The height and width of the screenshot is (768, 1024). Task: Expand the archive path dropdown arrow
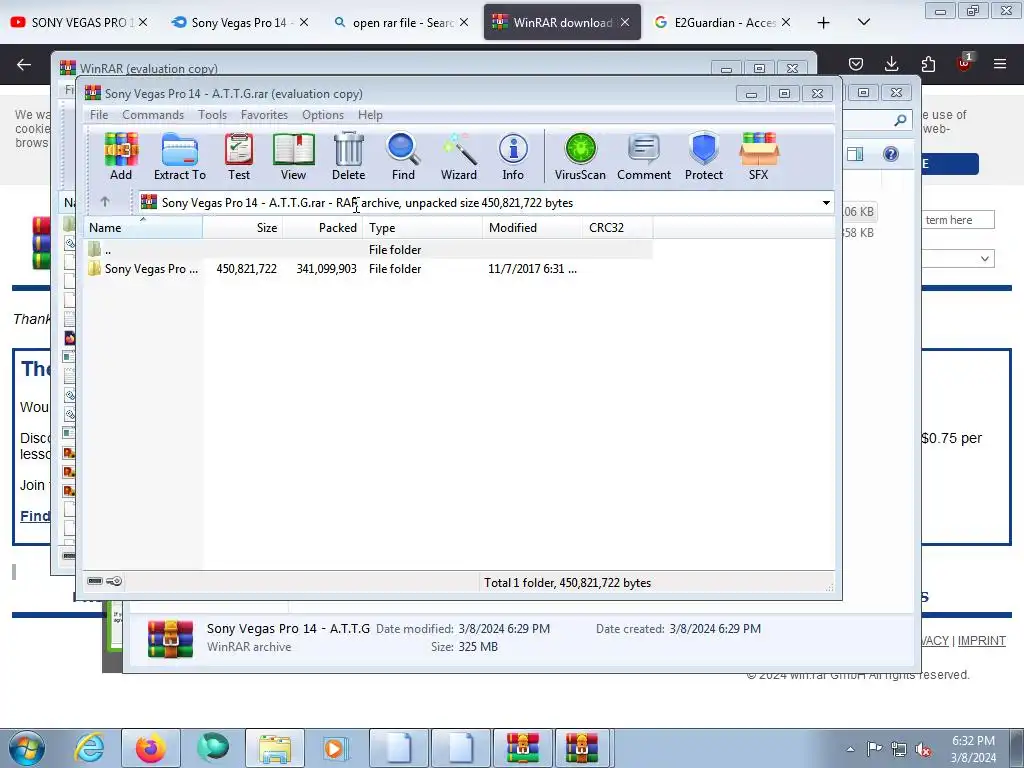(x=826, y=202)
